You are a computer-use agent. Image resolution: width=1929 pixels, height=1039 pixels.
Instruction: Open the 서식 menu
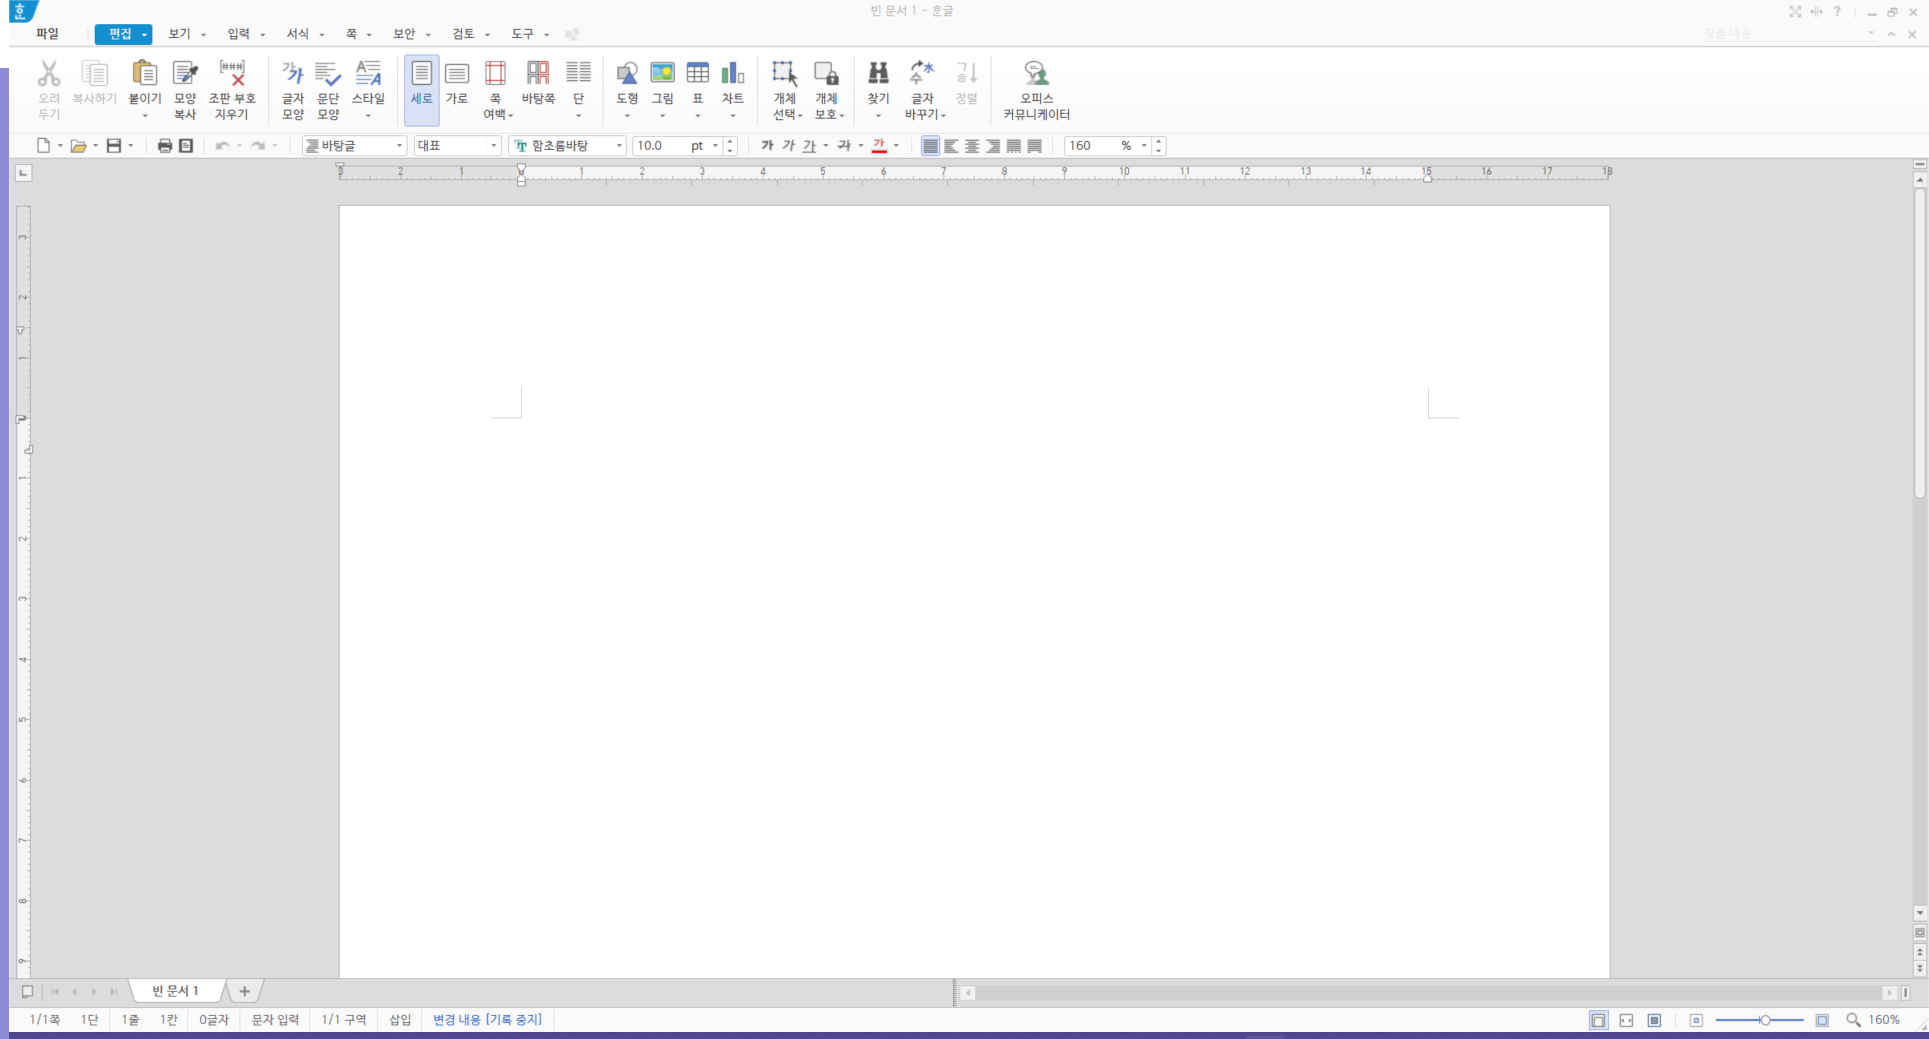click(298, 34)
